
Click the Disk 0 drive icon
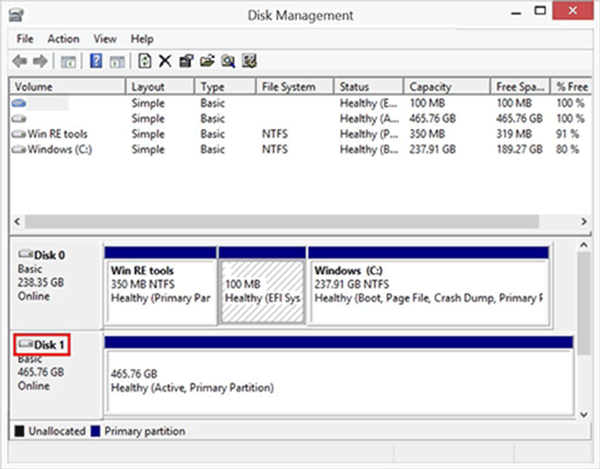click(x=26, y=254)
